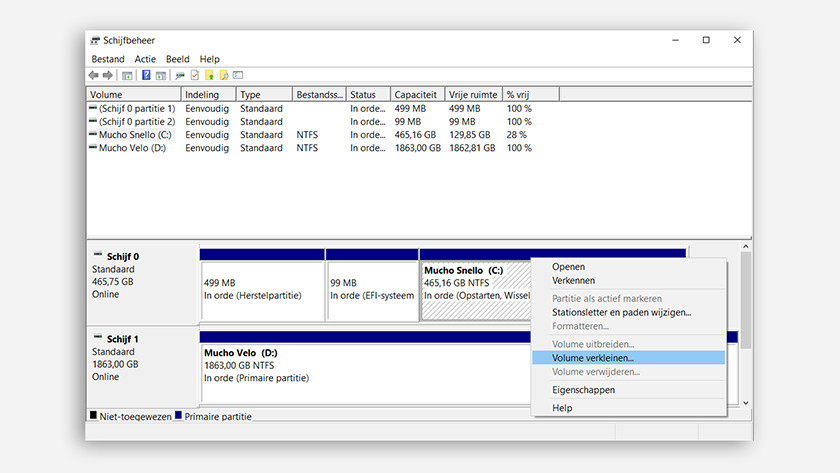
Task: Sort by the Bestandss... column header
Action: 319,94
